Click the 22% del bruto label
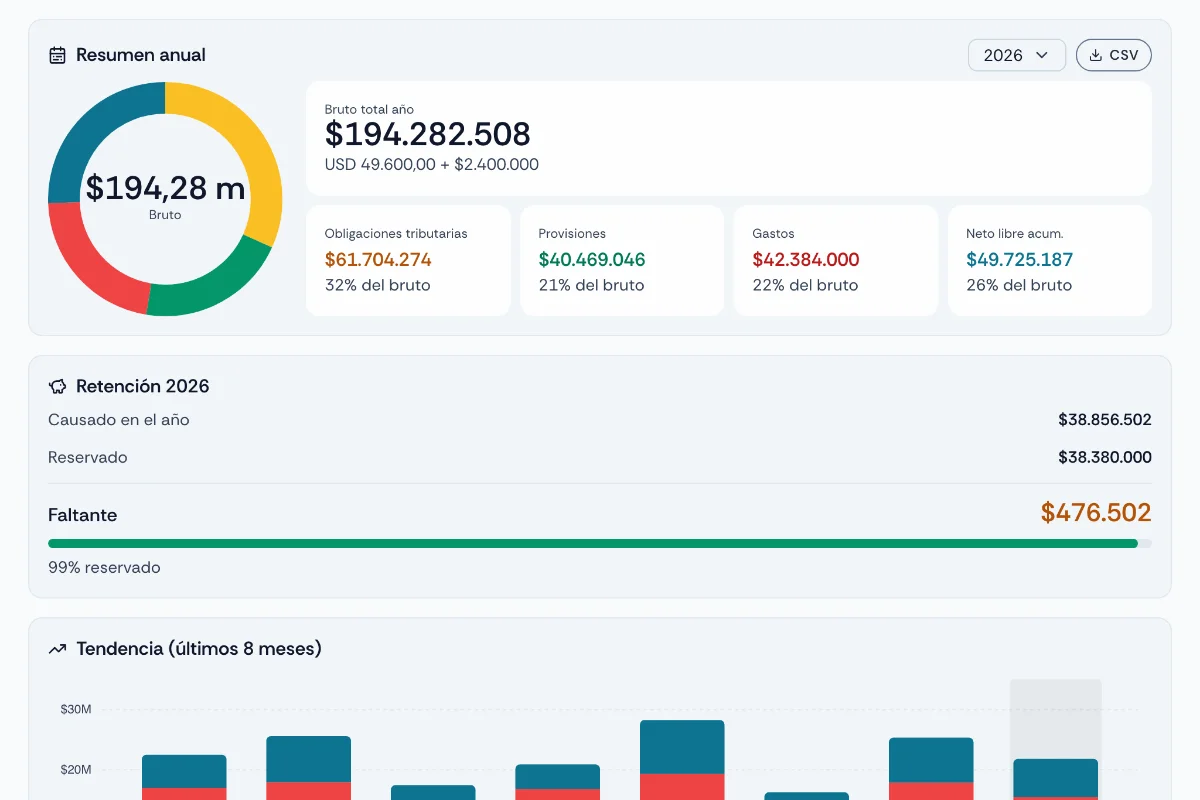 point(806,285)
